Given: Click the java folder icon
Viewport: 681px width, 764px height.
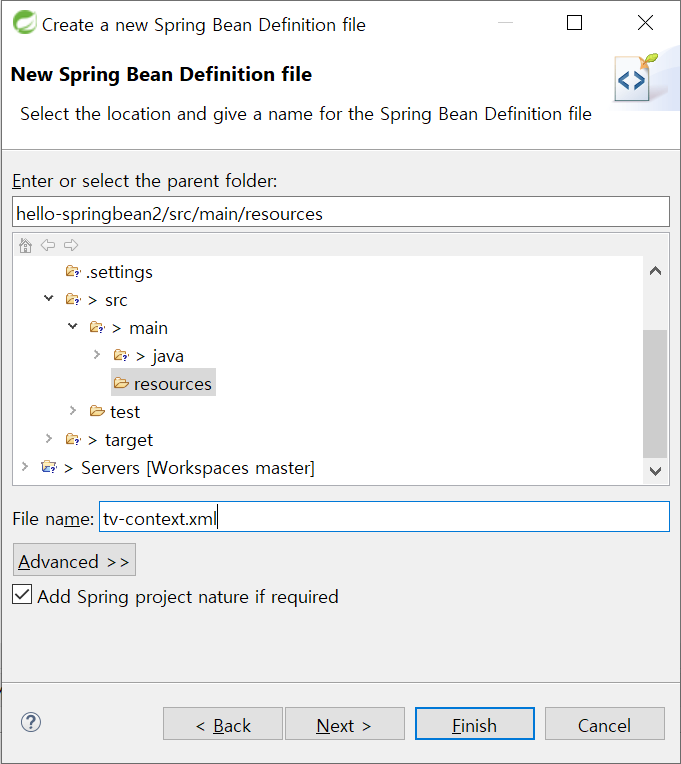Looking at the screenshot, I should click(x=121, y=355).
